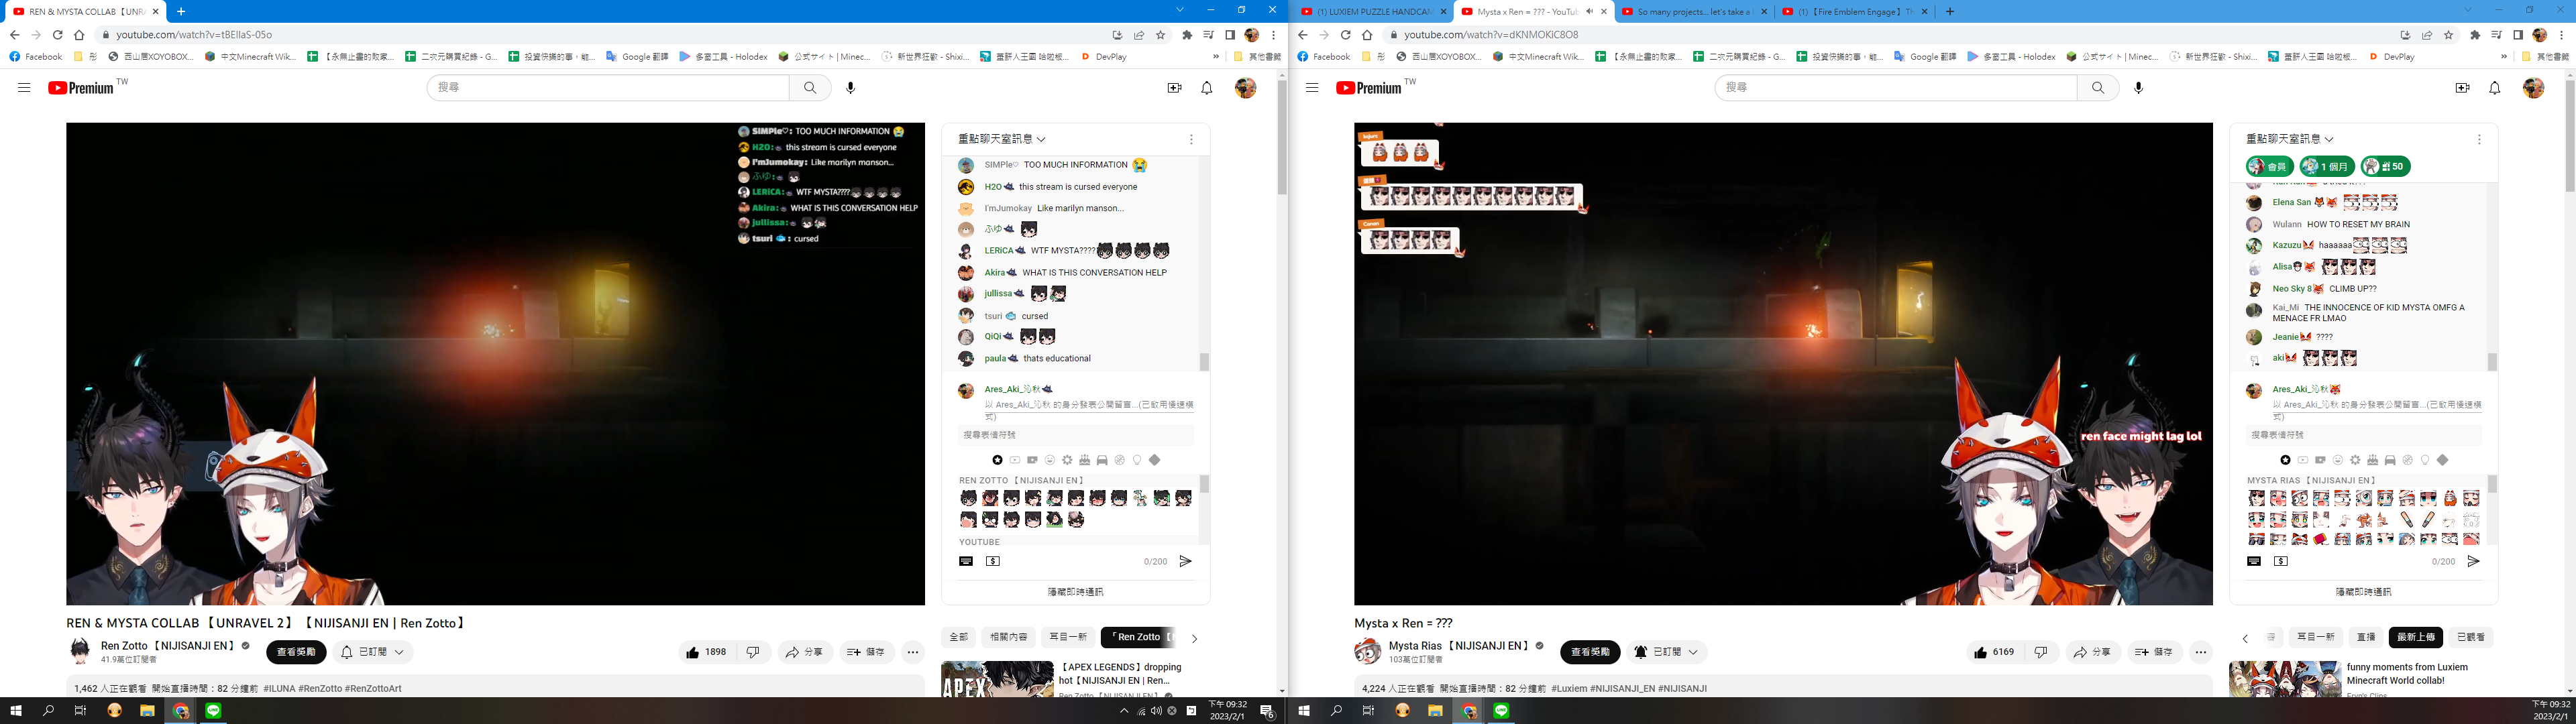Open Ren Zotto channel name link
Screen dimensions: 2576x724
[x=167, y=646]
